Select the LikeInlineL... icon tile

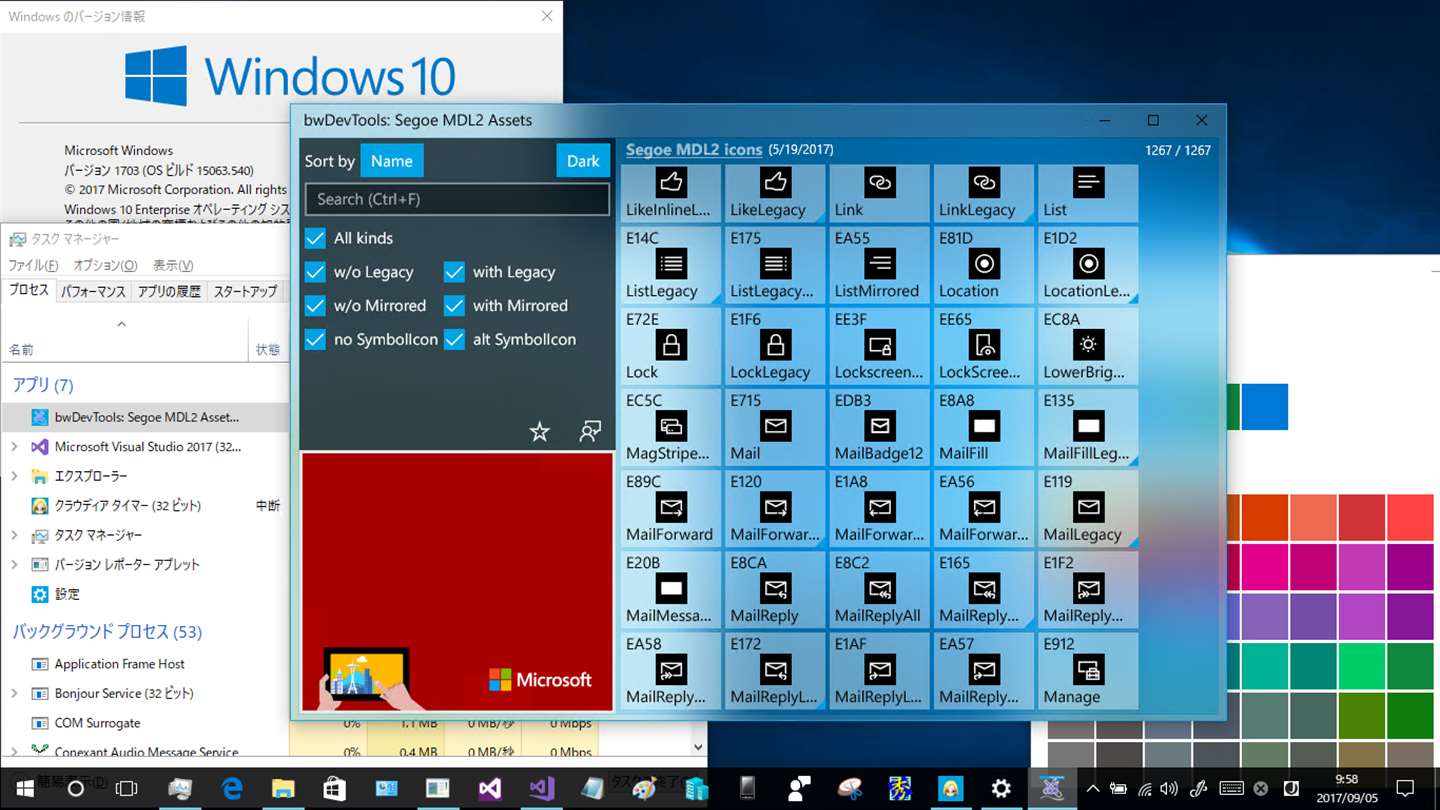click(670, 193)
